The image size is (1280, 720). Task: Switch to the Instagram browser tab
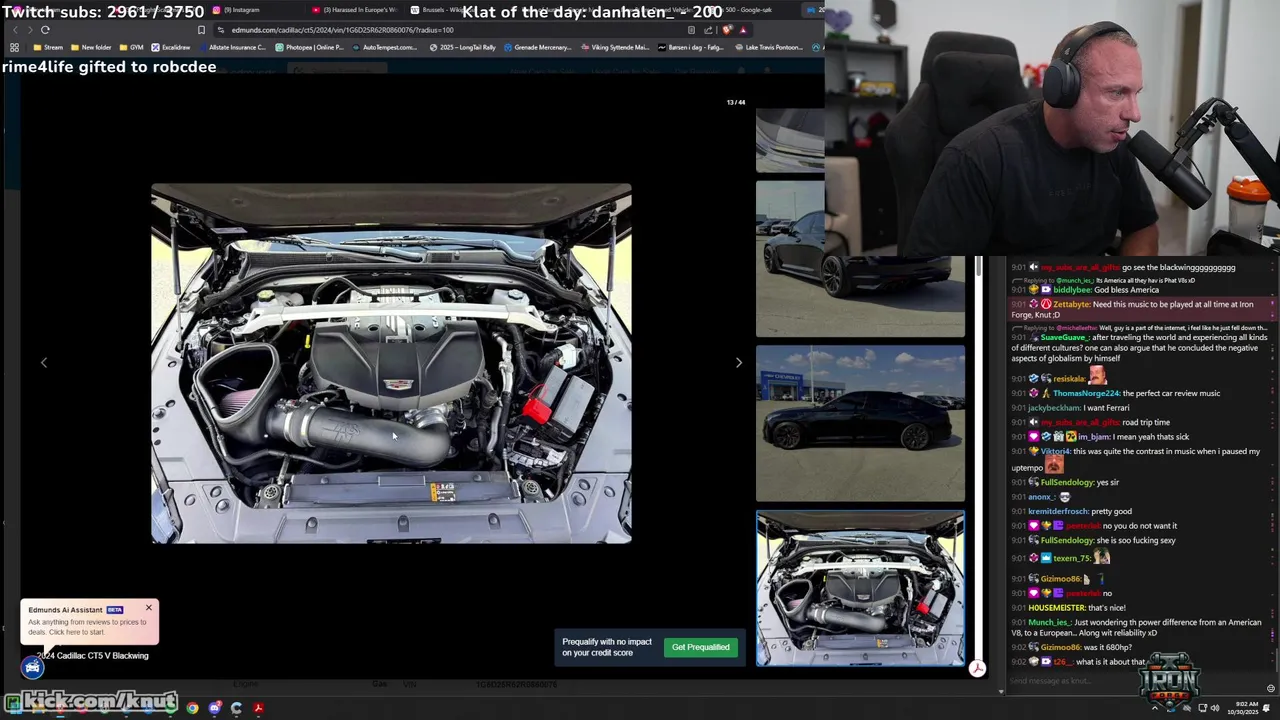tap(236, 10)
